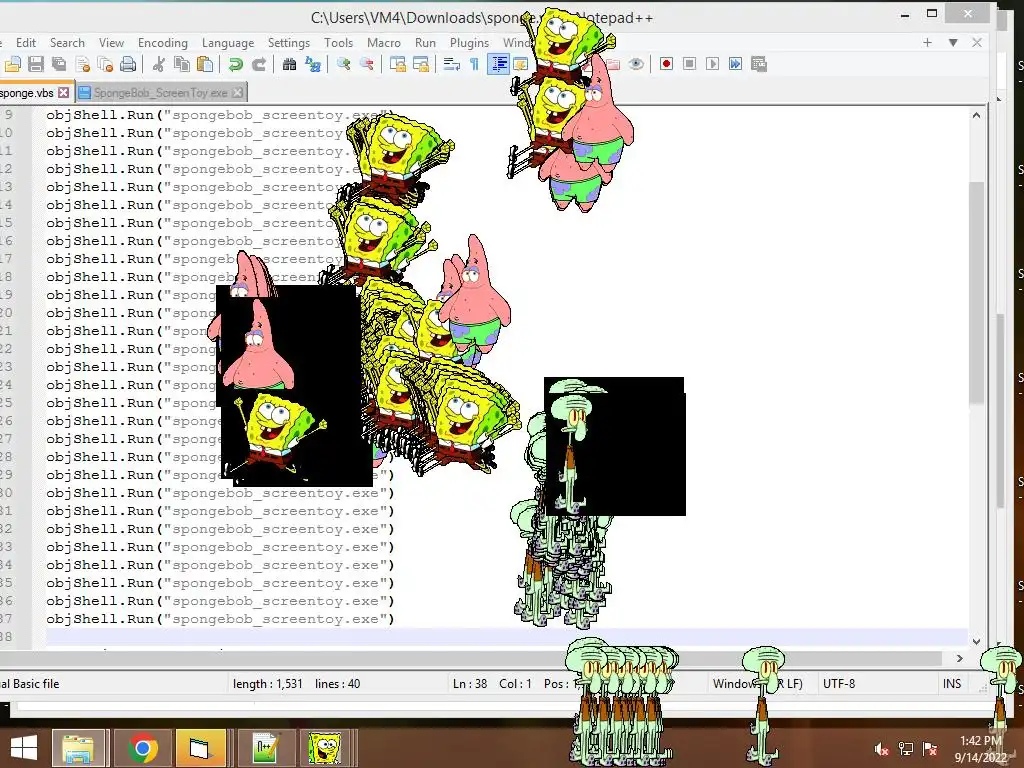The width and height of the screenshot is (1024, 768).
Task: Click the vertical scrollbar thumb in editor
Action: [x=976, y=293]
